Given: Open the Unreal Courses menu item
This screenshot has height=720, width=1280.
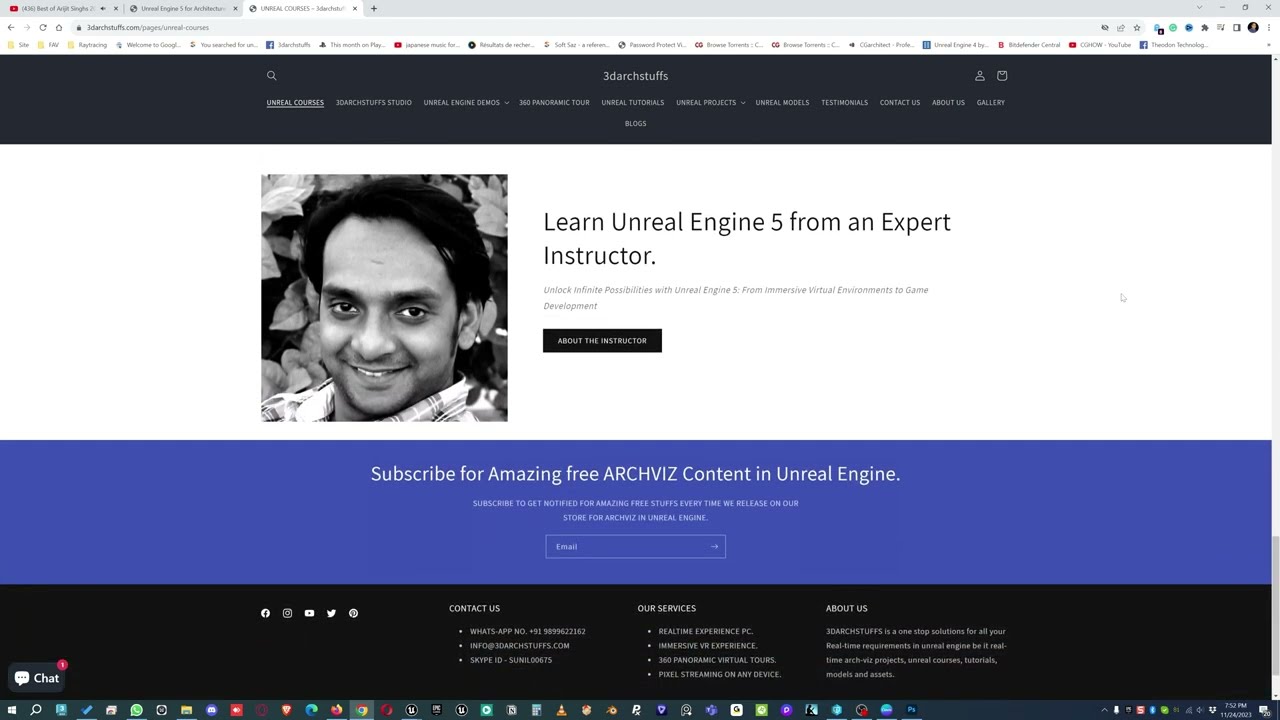Looking at the screenshot, I should coord(295,102).
